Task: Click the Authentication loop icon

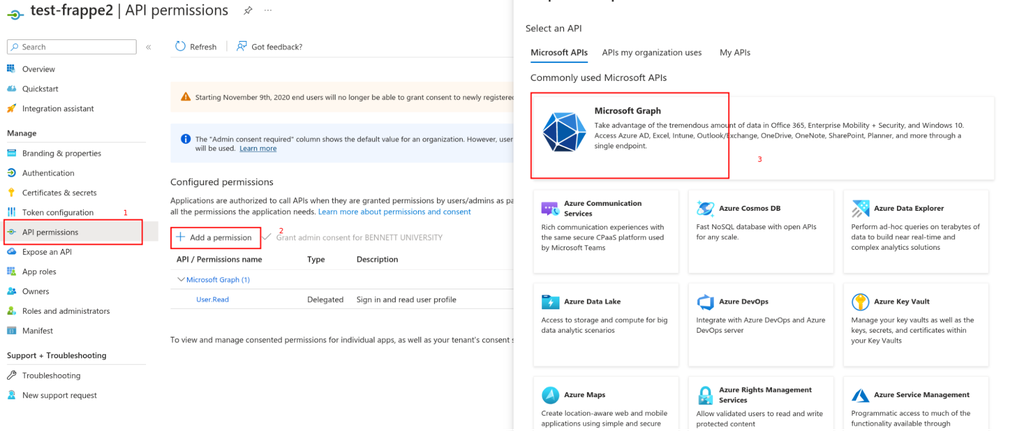Action: click(11, 173)
